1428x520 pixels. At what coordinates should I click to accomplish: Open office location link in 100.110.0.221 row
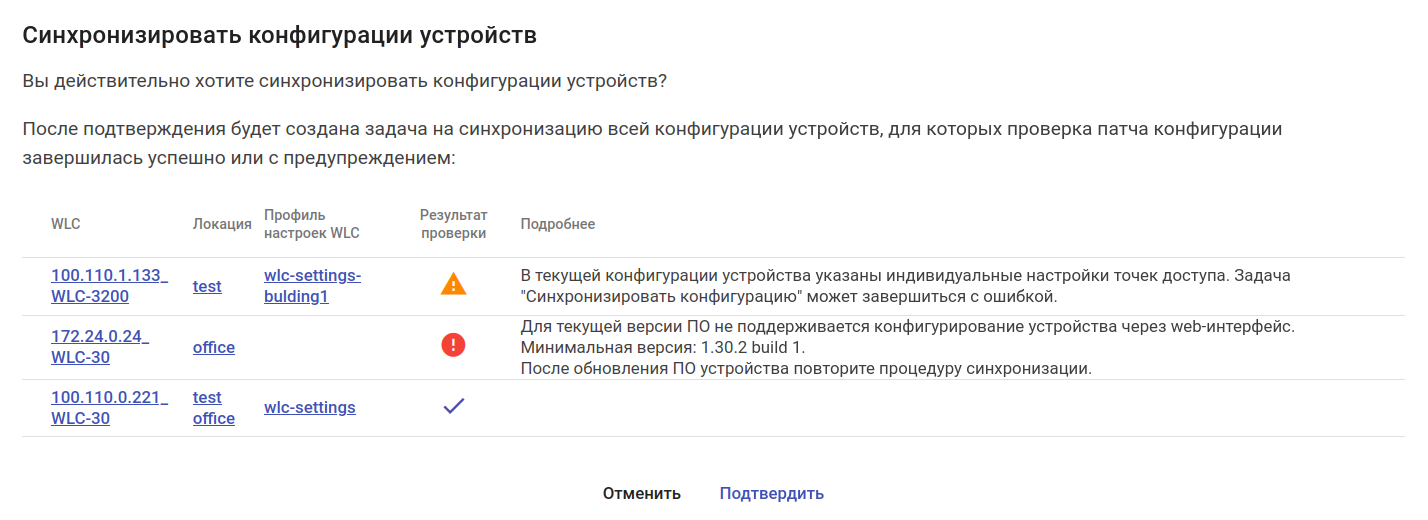pos(213,418)
